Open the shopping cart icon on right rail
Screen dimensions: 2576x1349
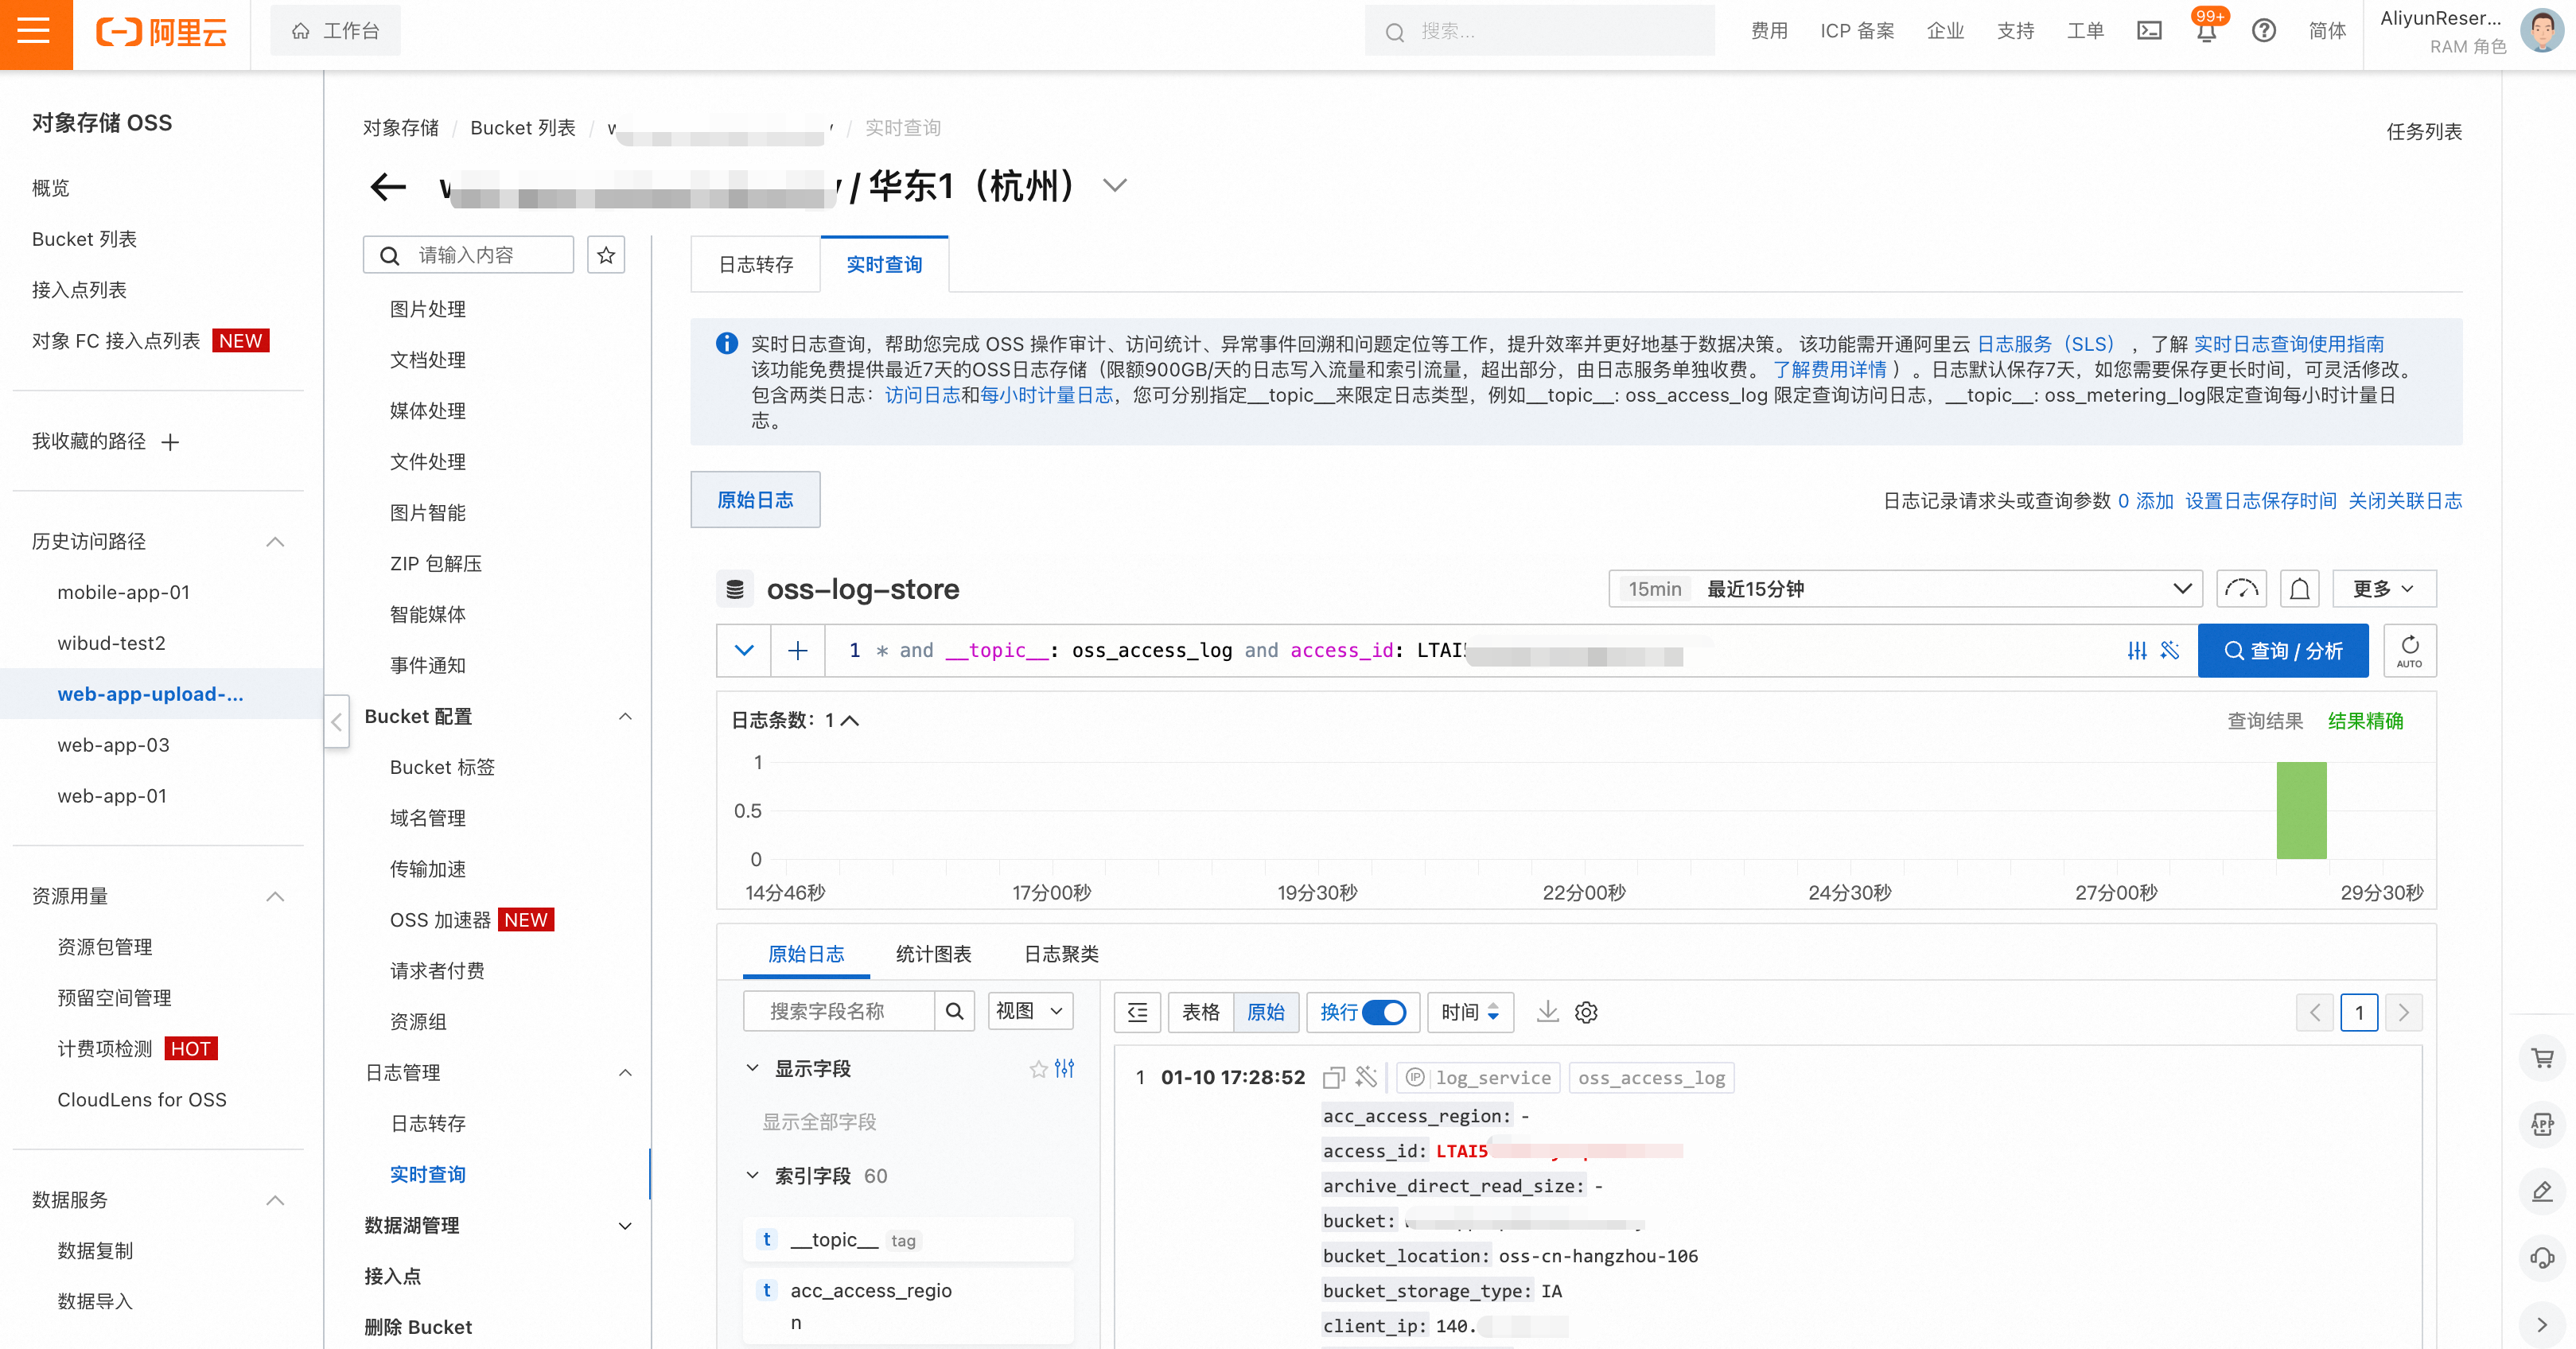click(x=2542, y=1058)
